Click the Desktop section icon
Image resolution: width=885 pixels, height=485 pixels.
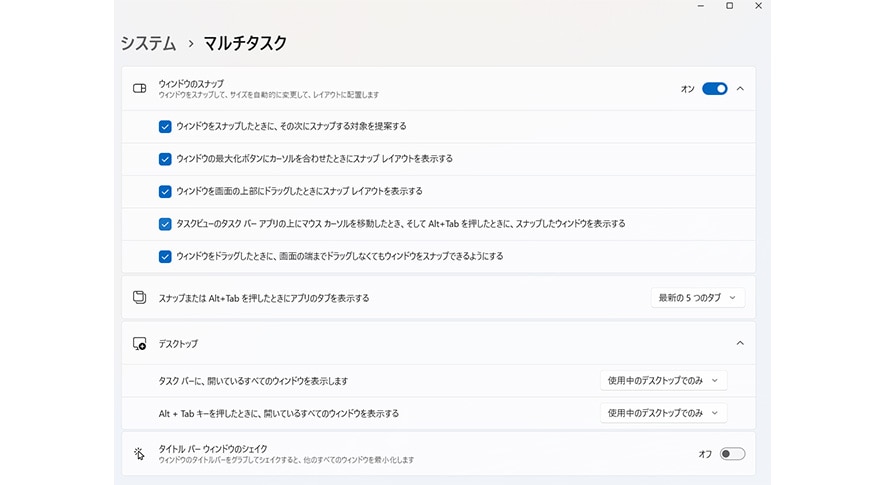[x=139, y=343]
